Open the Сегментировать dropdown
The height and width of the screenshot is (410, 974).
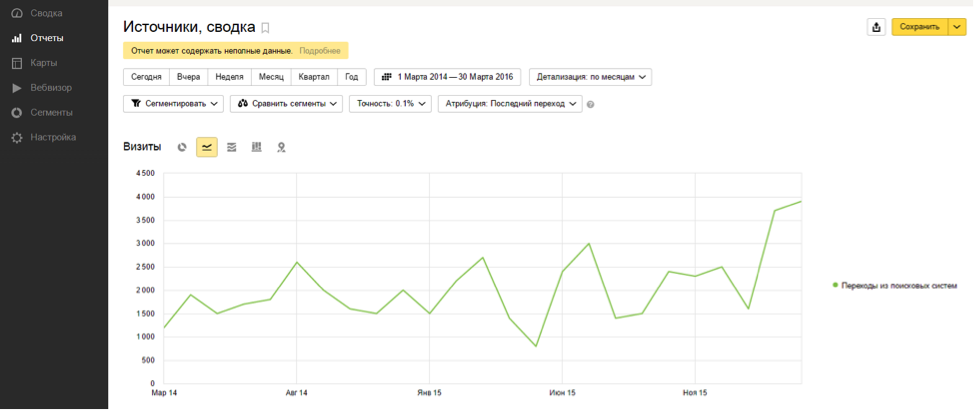(x=173, y=104)
